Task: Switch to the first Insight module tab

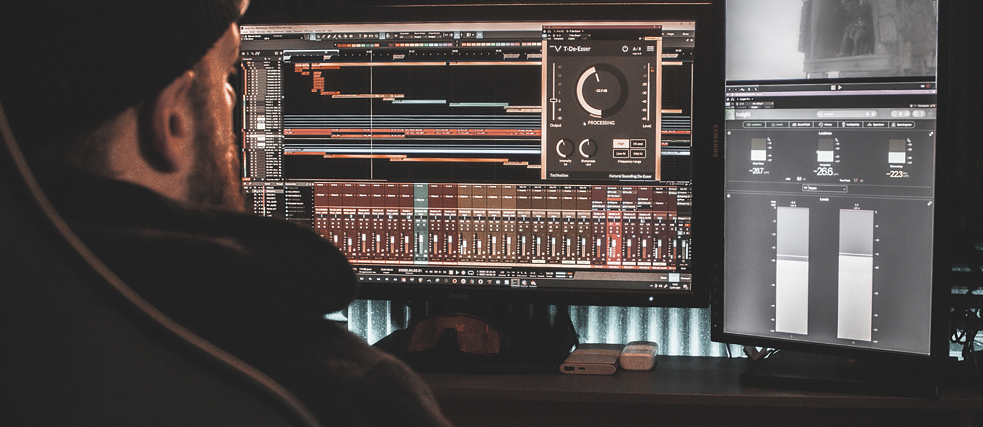Action: pos(752,125)
